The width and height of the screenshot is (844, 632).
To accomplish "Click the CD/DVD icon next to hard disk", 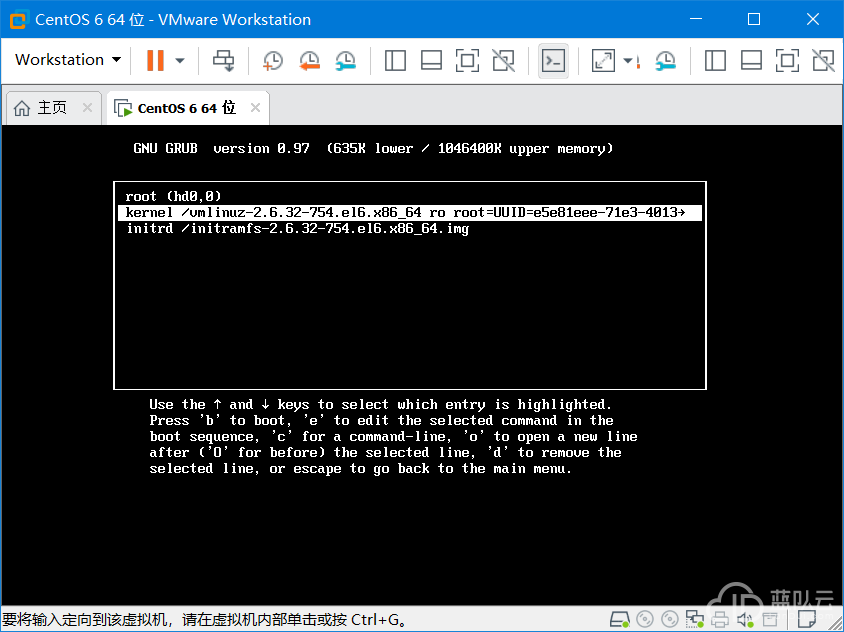I will pyautogui.click(x=645, y=620).
